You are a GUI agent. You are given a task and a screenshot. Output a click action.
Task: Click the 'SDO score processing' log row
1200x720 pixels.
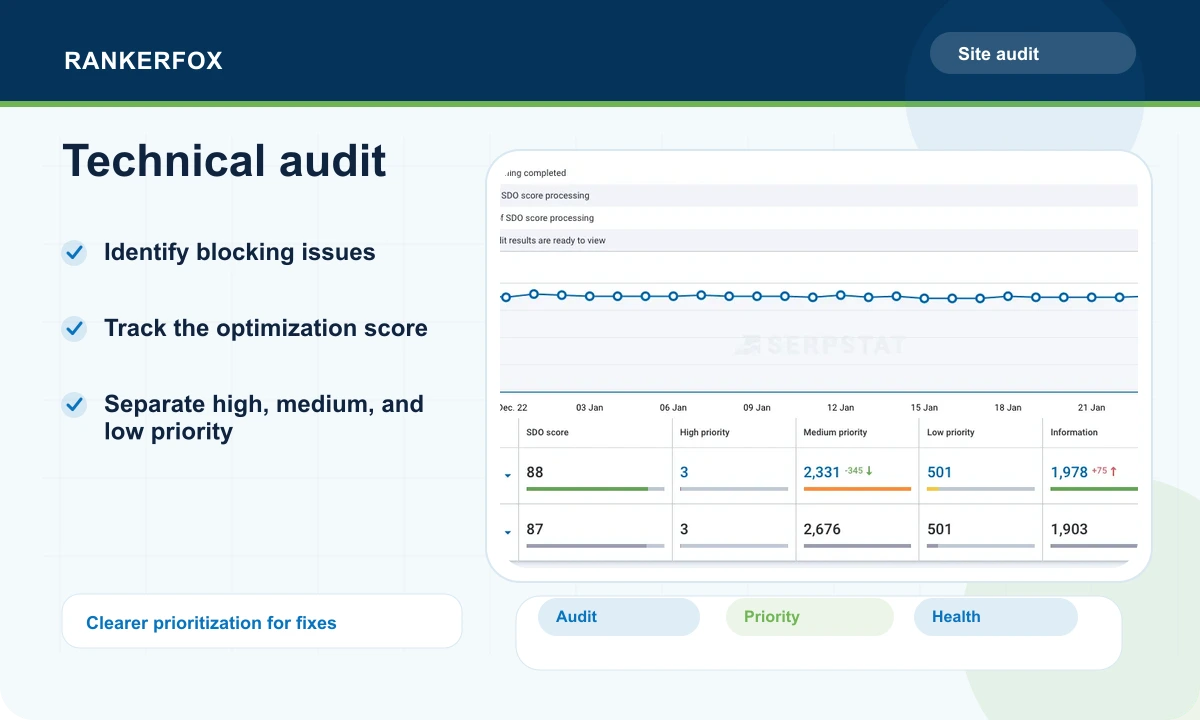pos(819,196)
